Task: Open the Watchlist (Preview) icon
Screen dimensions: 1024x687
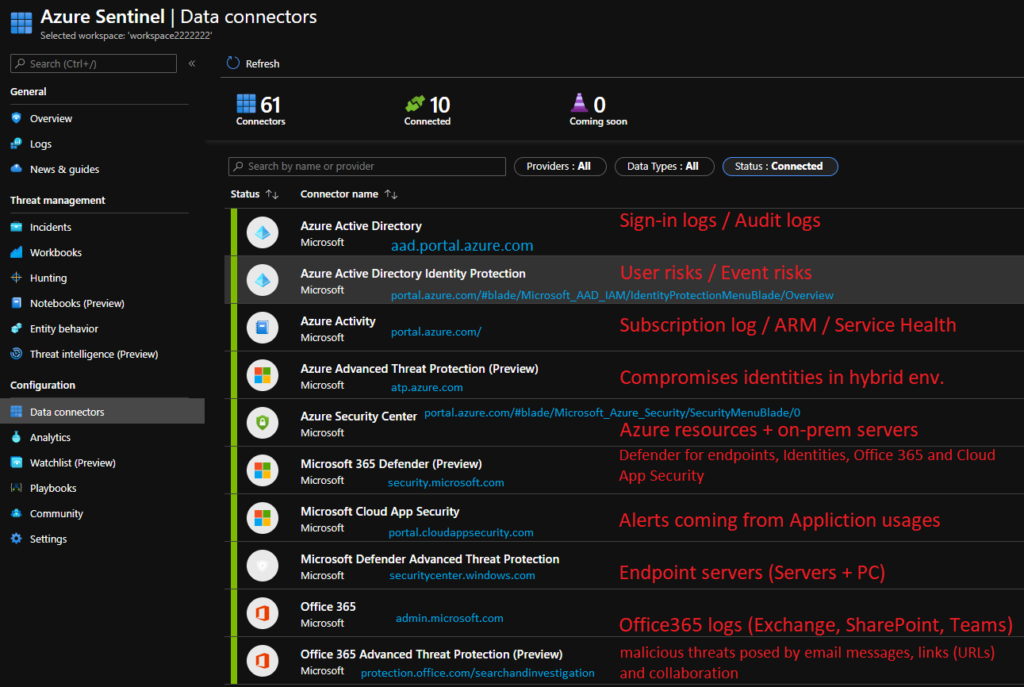Action: 16,463
